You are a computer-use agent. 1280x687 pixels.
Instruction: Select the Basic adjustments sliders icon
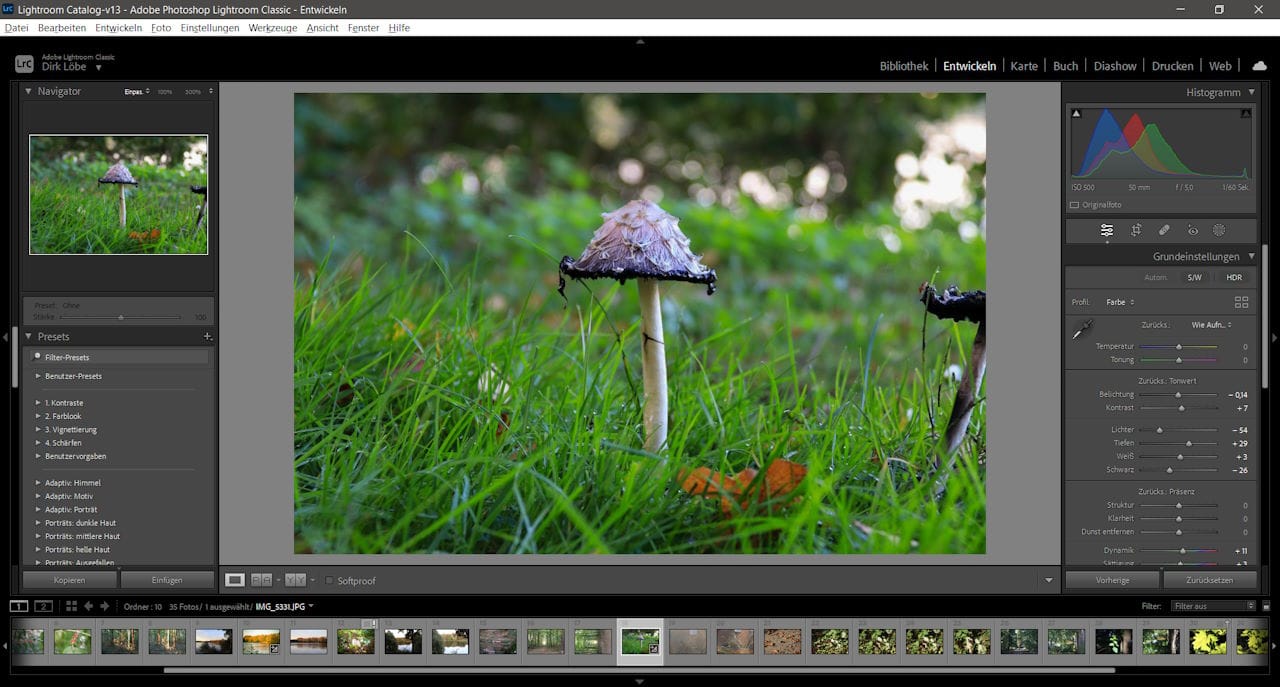1107,230
